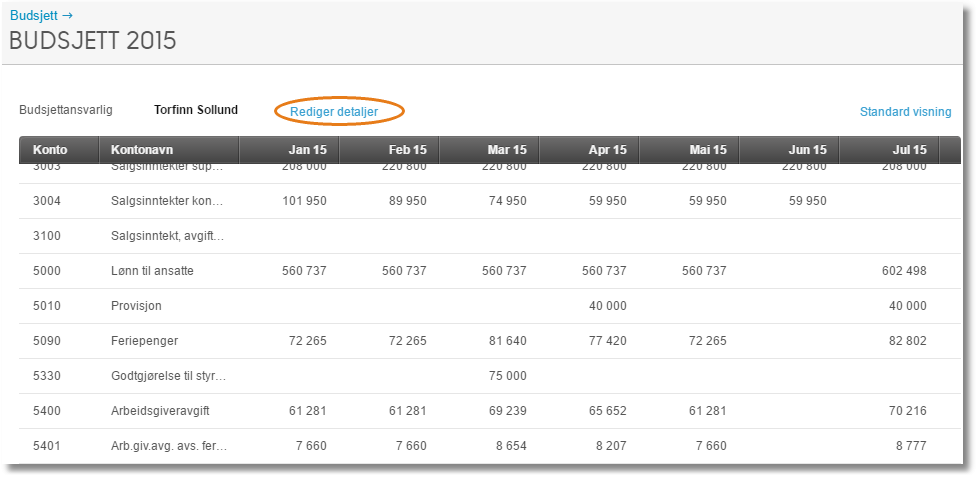Click the 75 000 Godtgjørelse value
977x478 pixels.
click(x=507, y=376)
